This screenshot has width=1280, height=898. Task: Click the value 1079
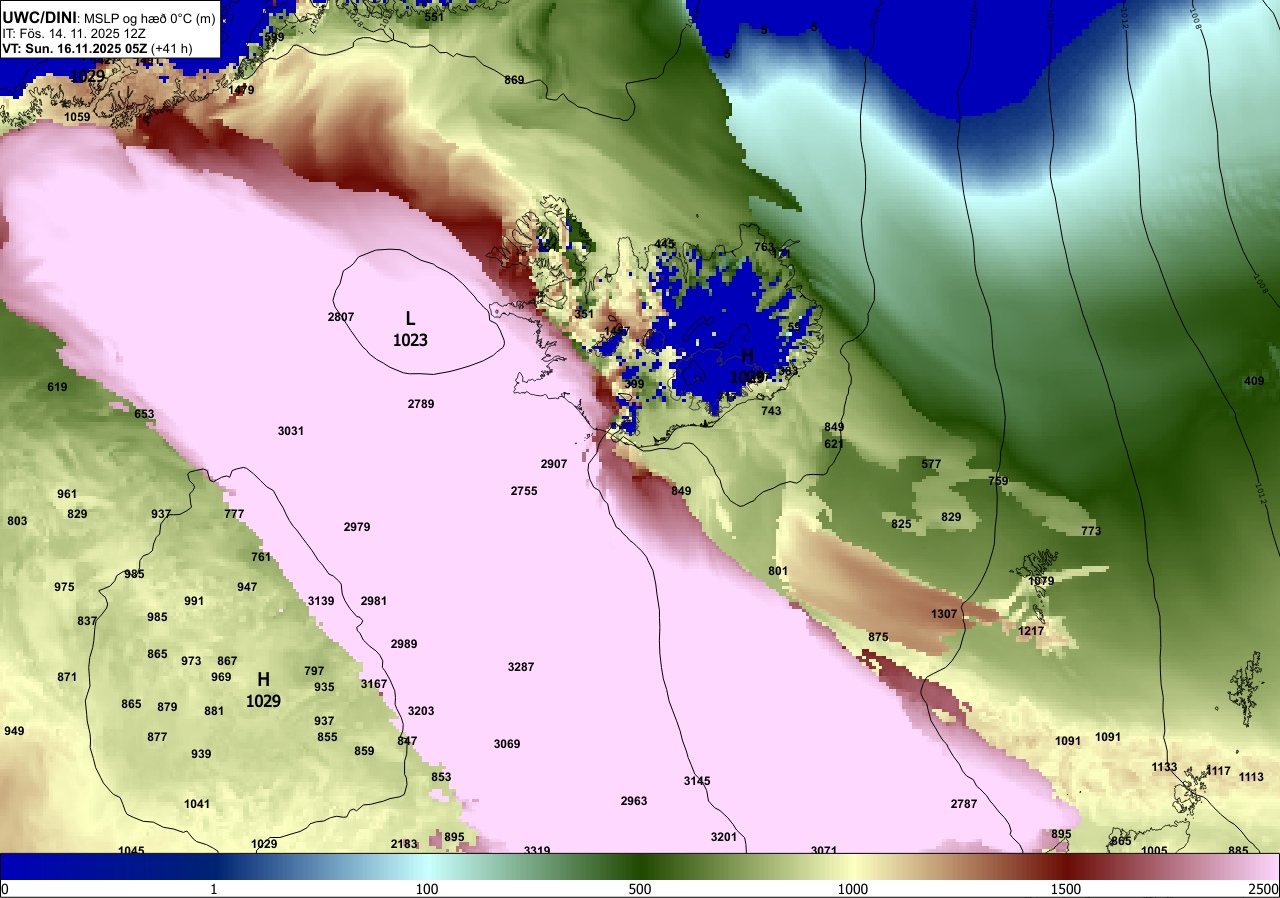pos(1041,581)
